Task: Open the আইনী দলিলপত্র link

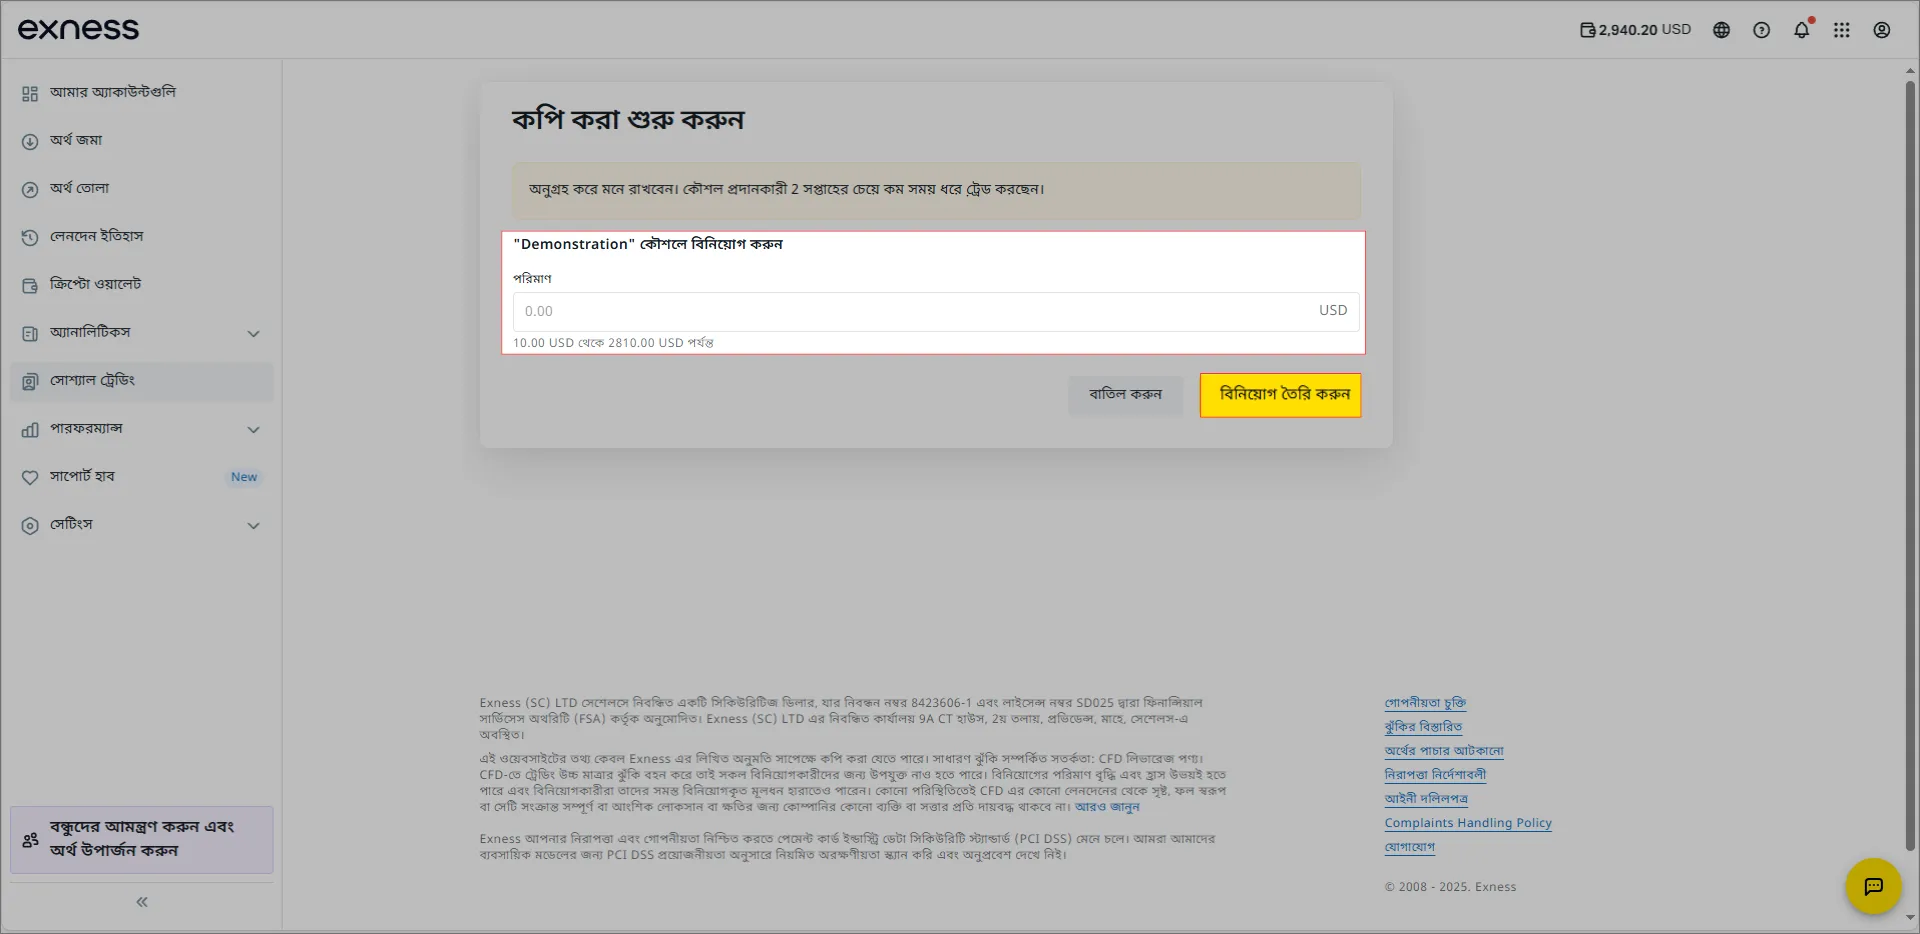Action: 1426,799
